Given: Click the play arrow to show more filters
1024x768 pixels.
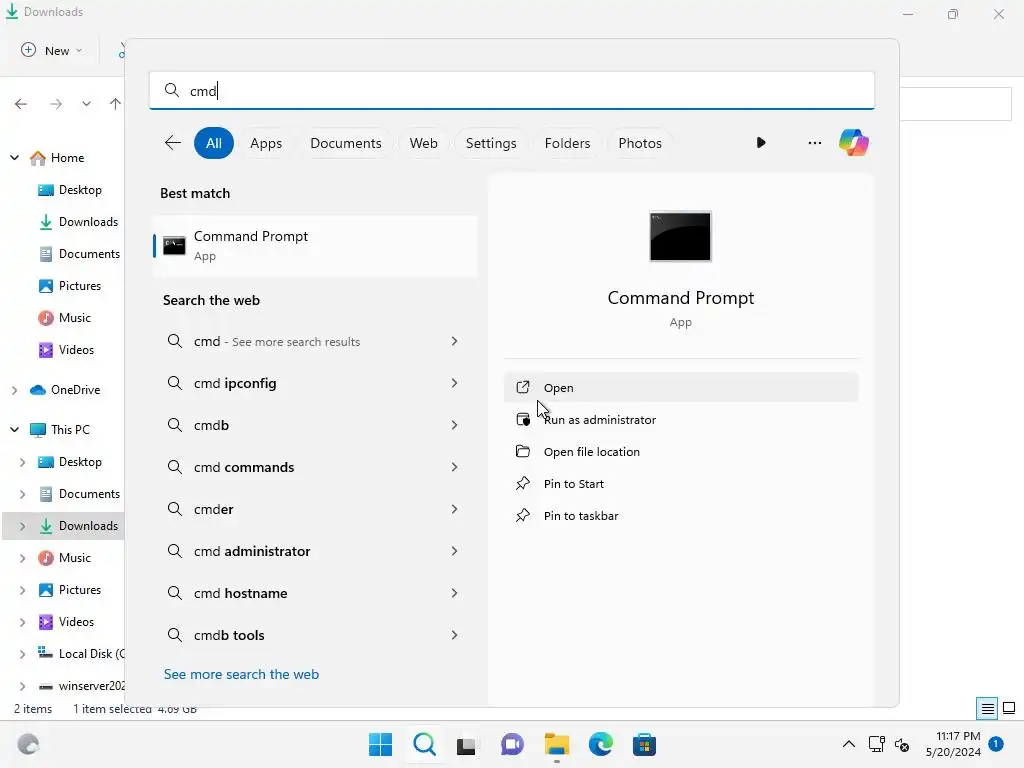Looking at the screenshot, I should coord(761,142).
